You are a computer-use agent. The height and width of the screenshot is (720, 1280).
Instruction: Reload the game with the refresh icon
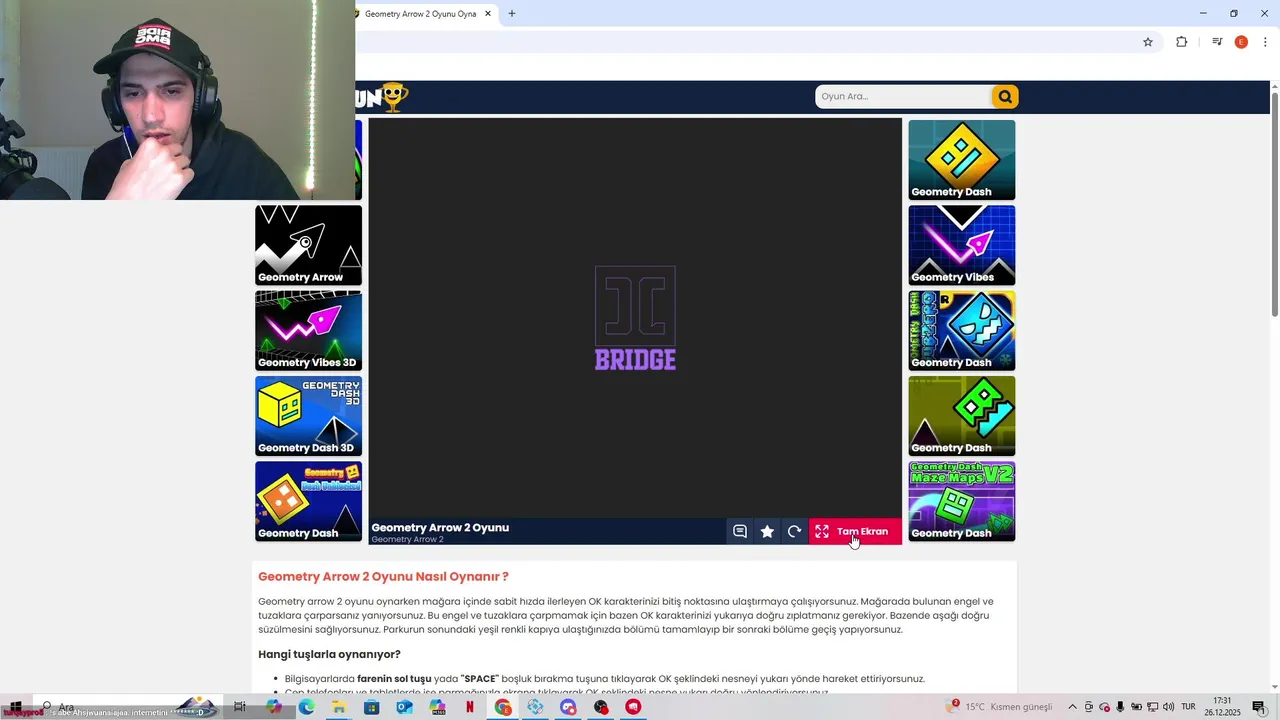click(794, 531)
